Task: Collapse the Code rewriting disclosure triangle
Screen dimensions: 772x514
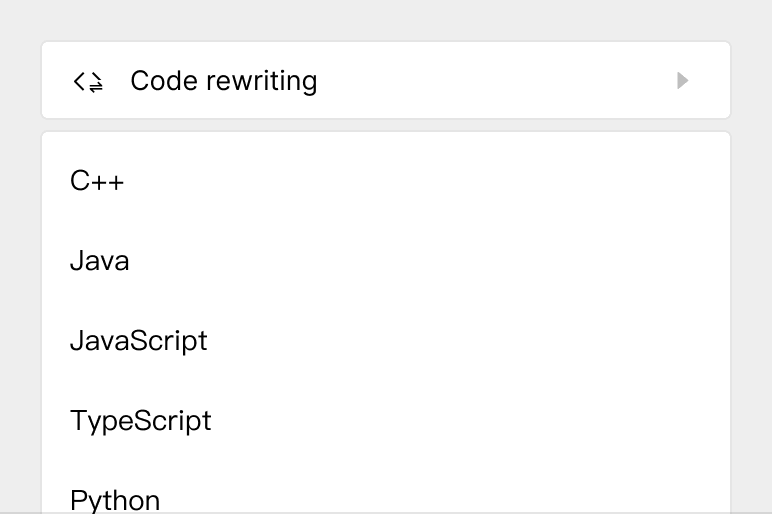Action: click(x=683, y=80)
